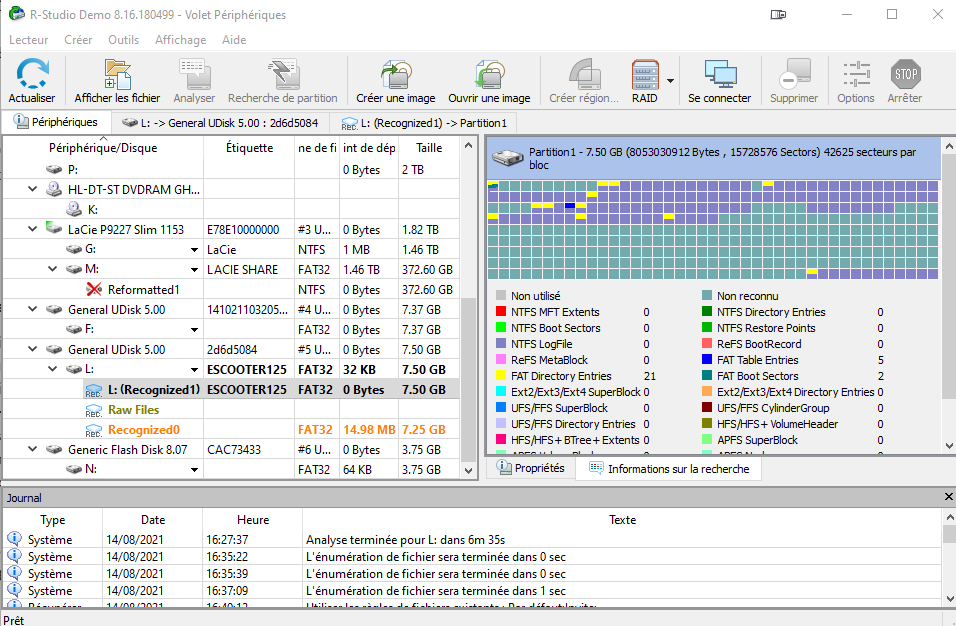
Task: Click the Arrêter stop icon
Action: (x=905, y=74)
